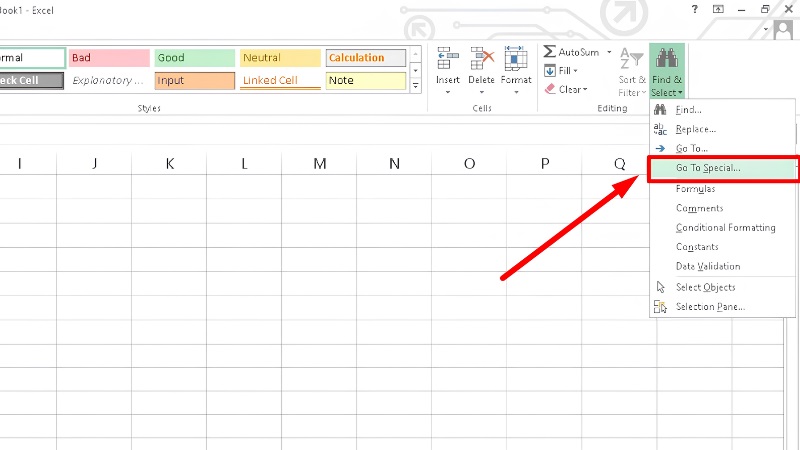Select column M header
800x450 pixels.
click(x=319, y=164)
